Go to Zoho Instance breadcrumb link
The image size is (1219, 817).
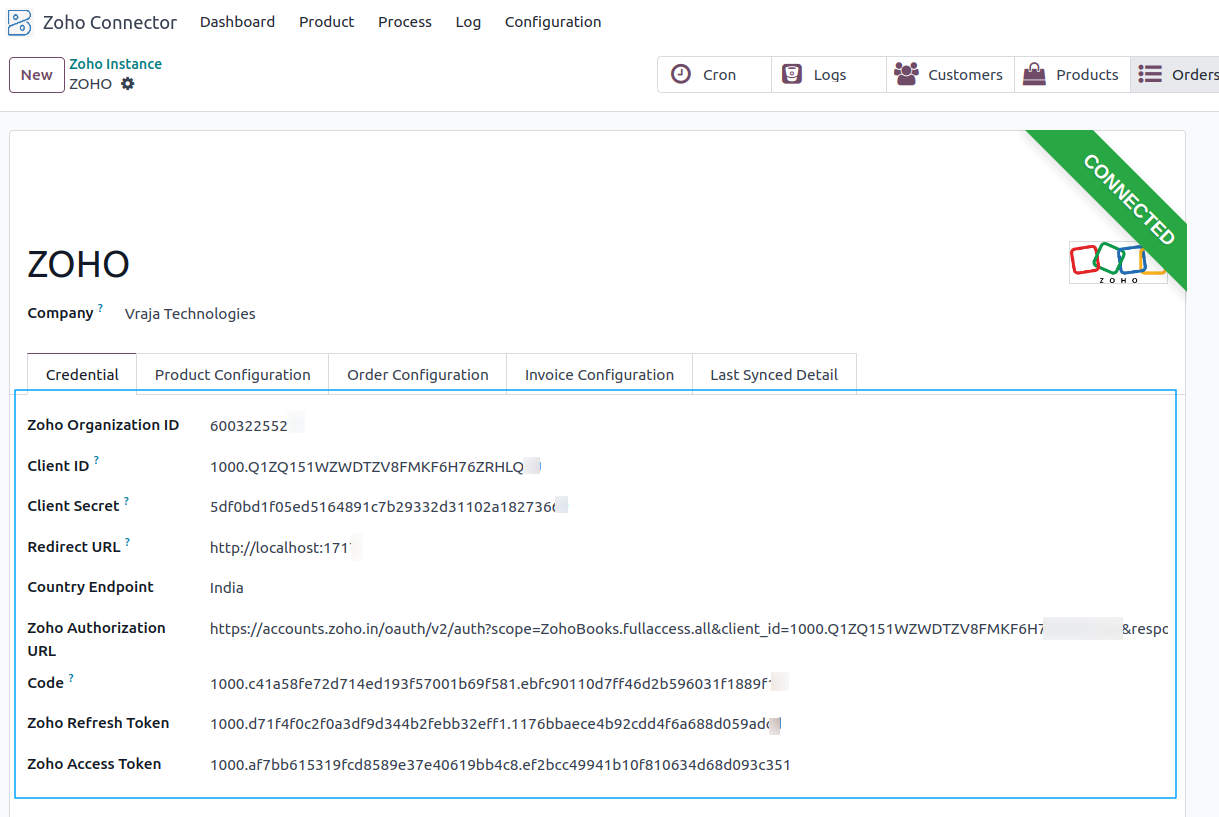[115, 64]
